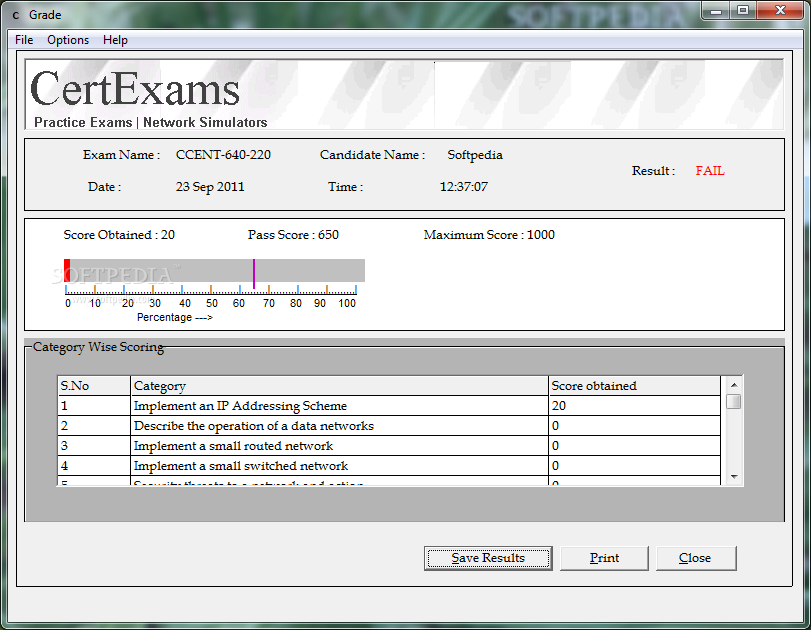Select the Category column header

(x=339, y=386)
